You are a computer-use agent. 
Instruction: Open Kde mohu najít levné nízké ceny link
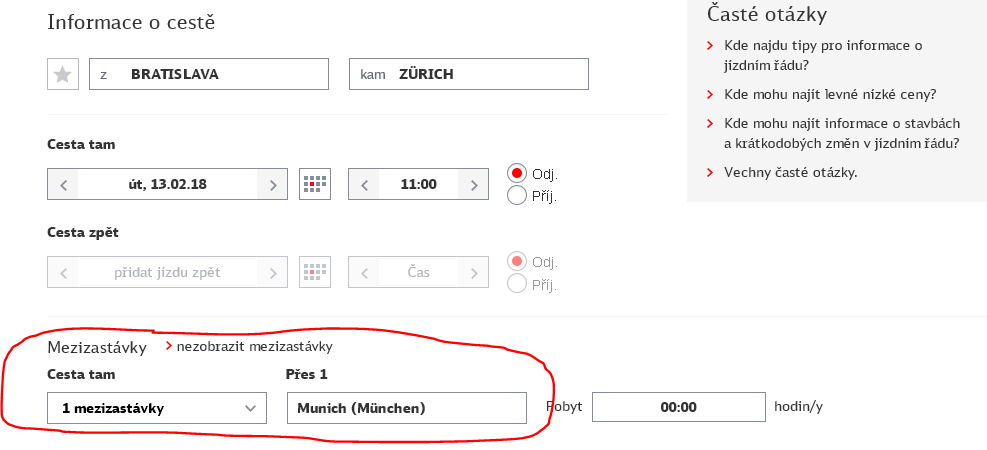(830, 94)
